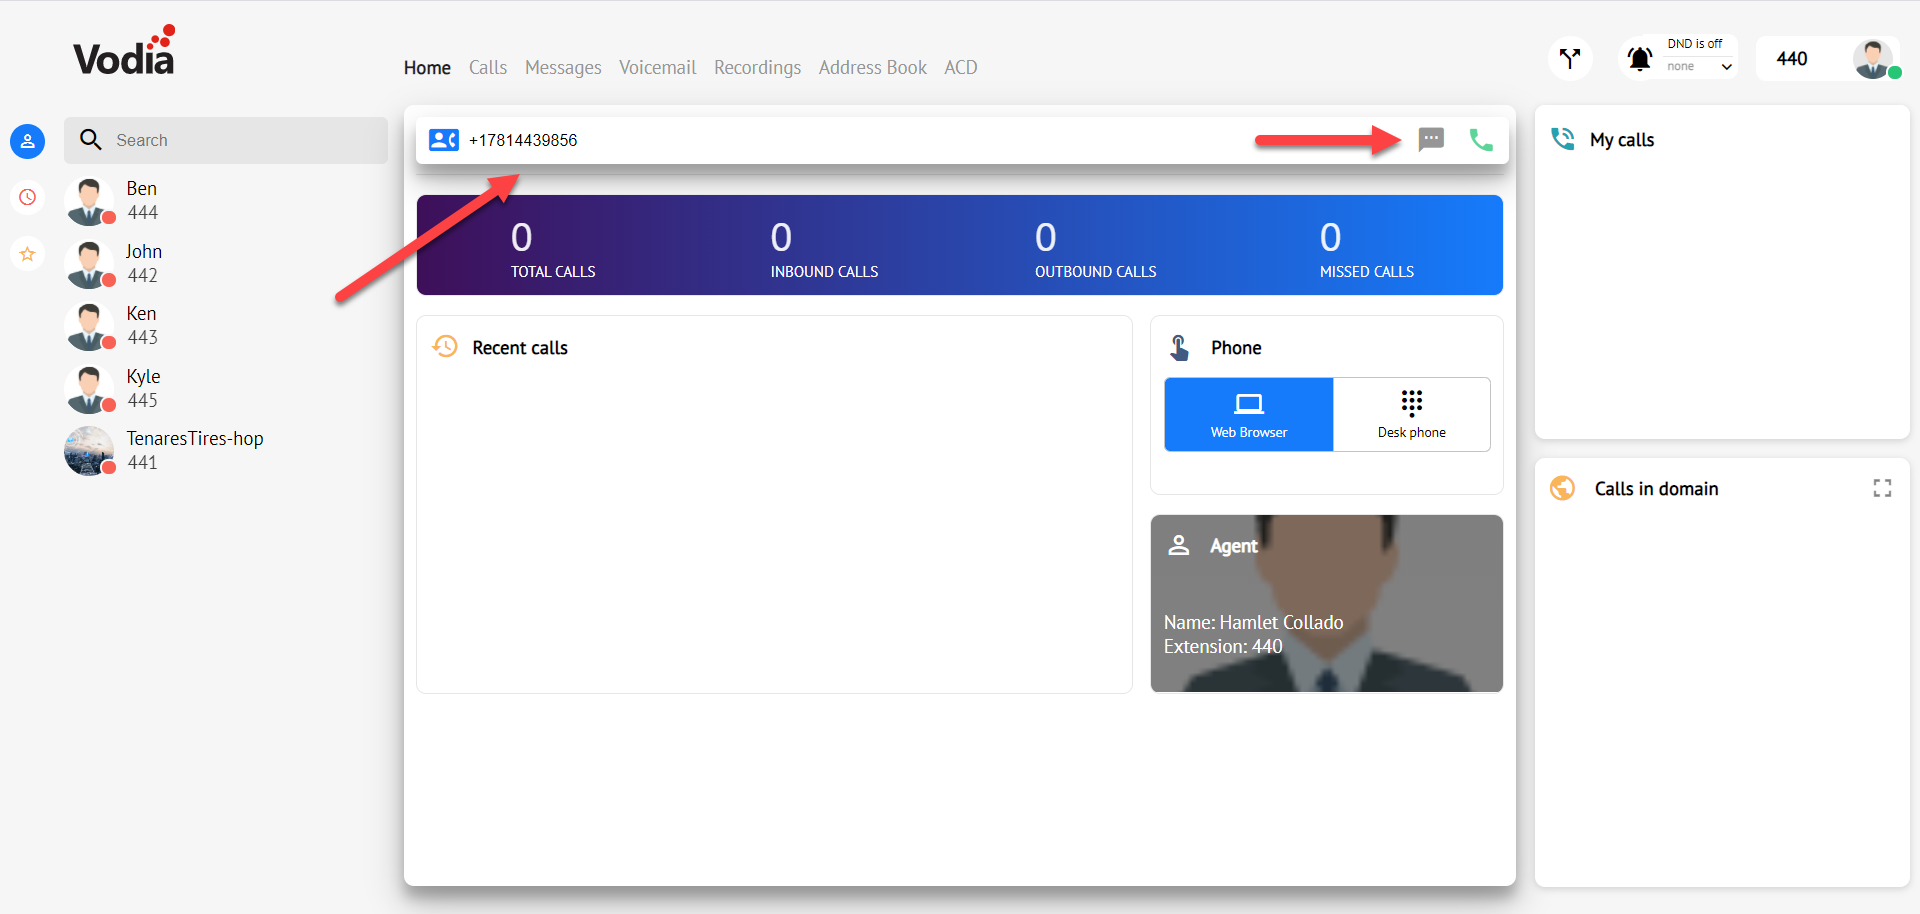Select TenaresTires-hop avatar picture
The image size is (1920, 914).
coord(89,451)
